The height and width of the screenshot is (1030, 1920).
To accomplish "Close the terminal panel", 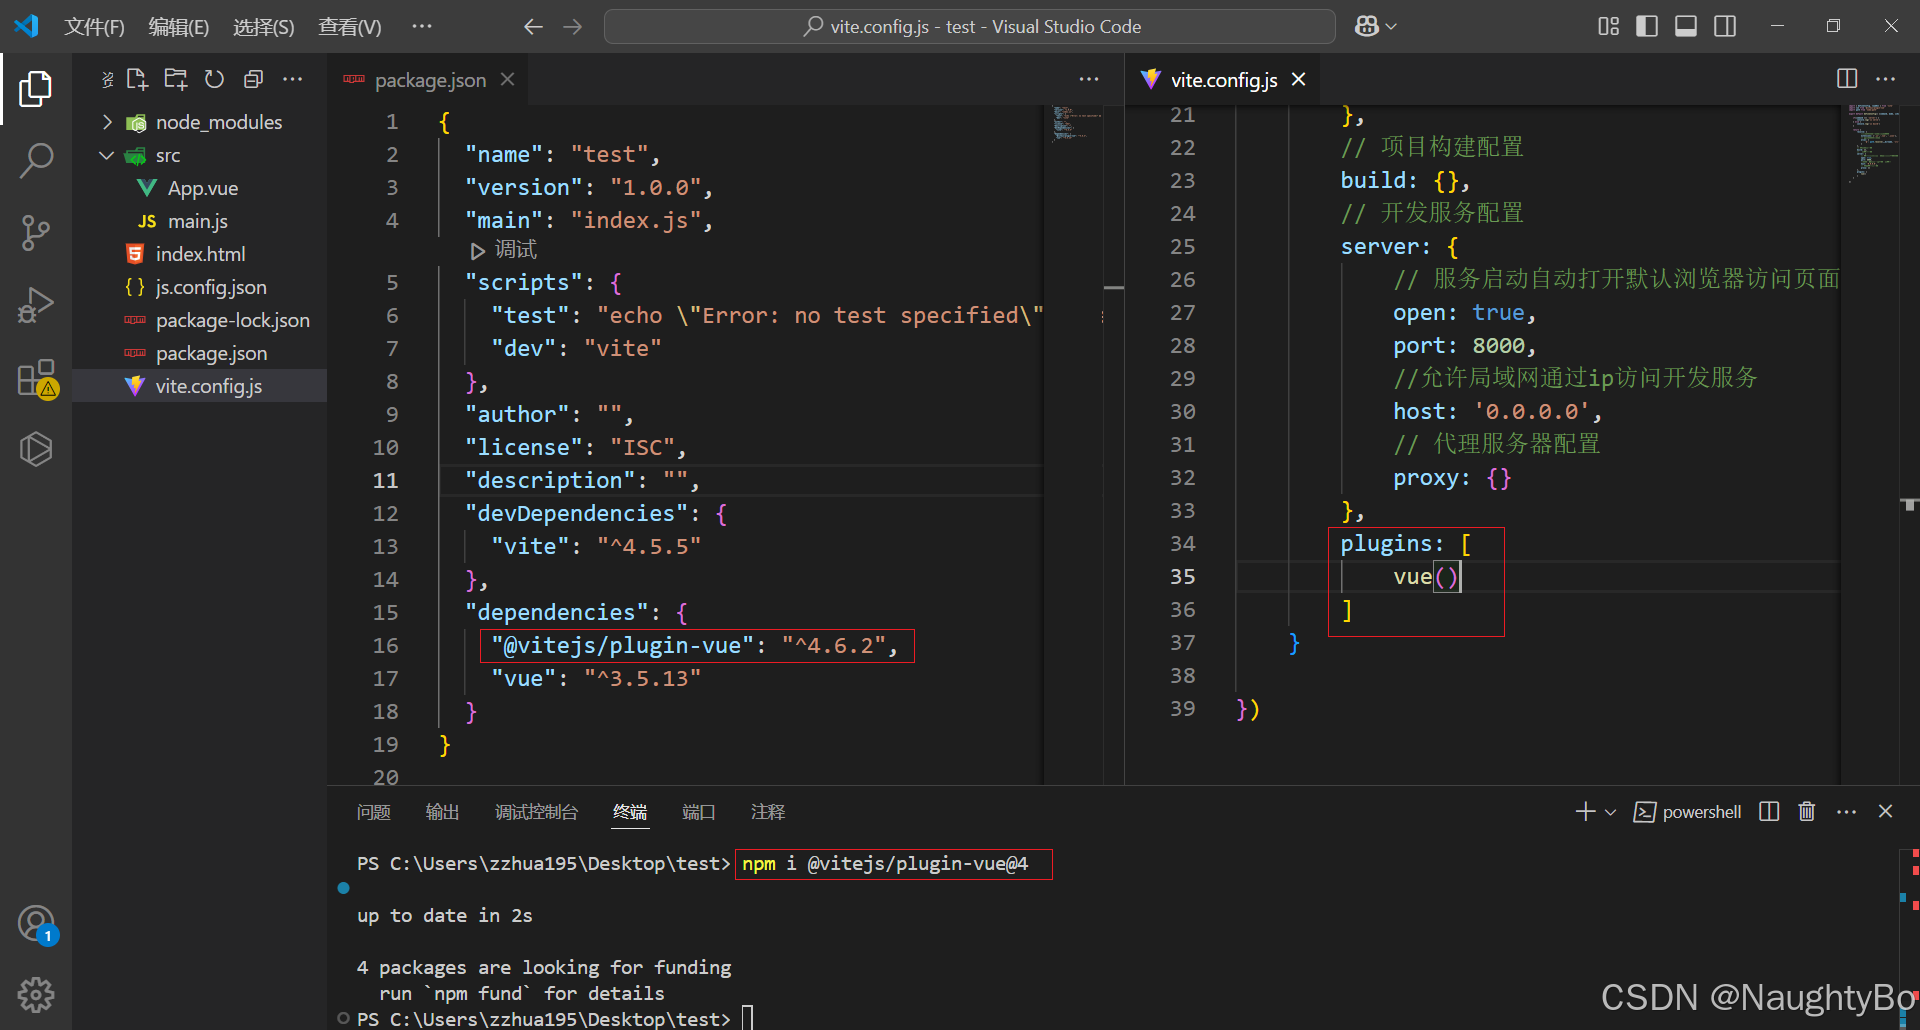I will (1886, 812).
